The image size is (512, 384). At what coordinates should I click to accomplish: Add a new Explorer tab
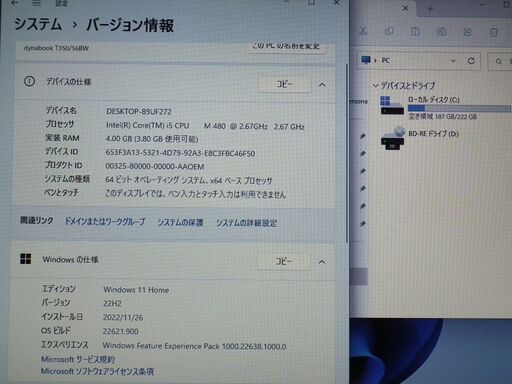(x=430, y=9)
